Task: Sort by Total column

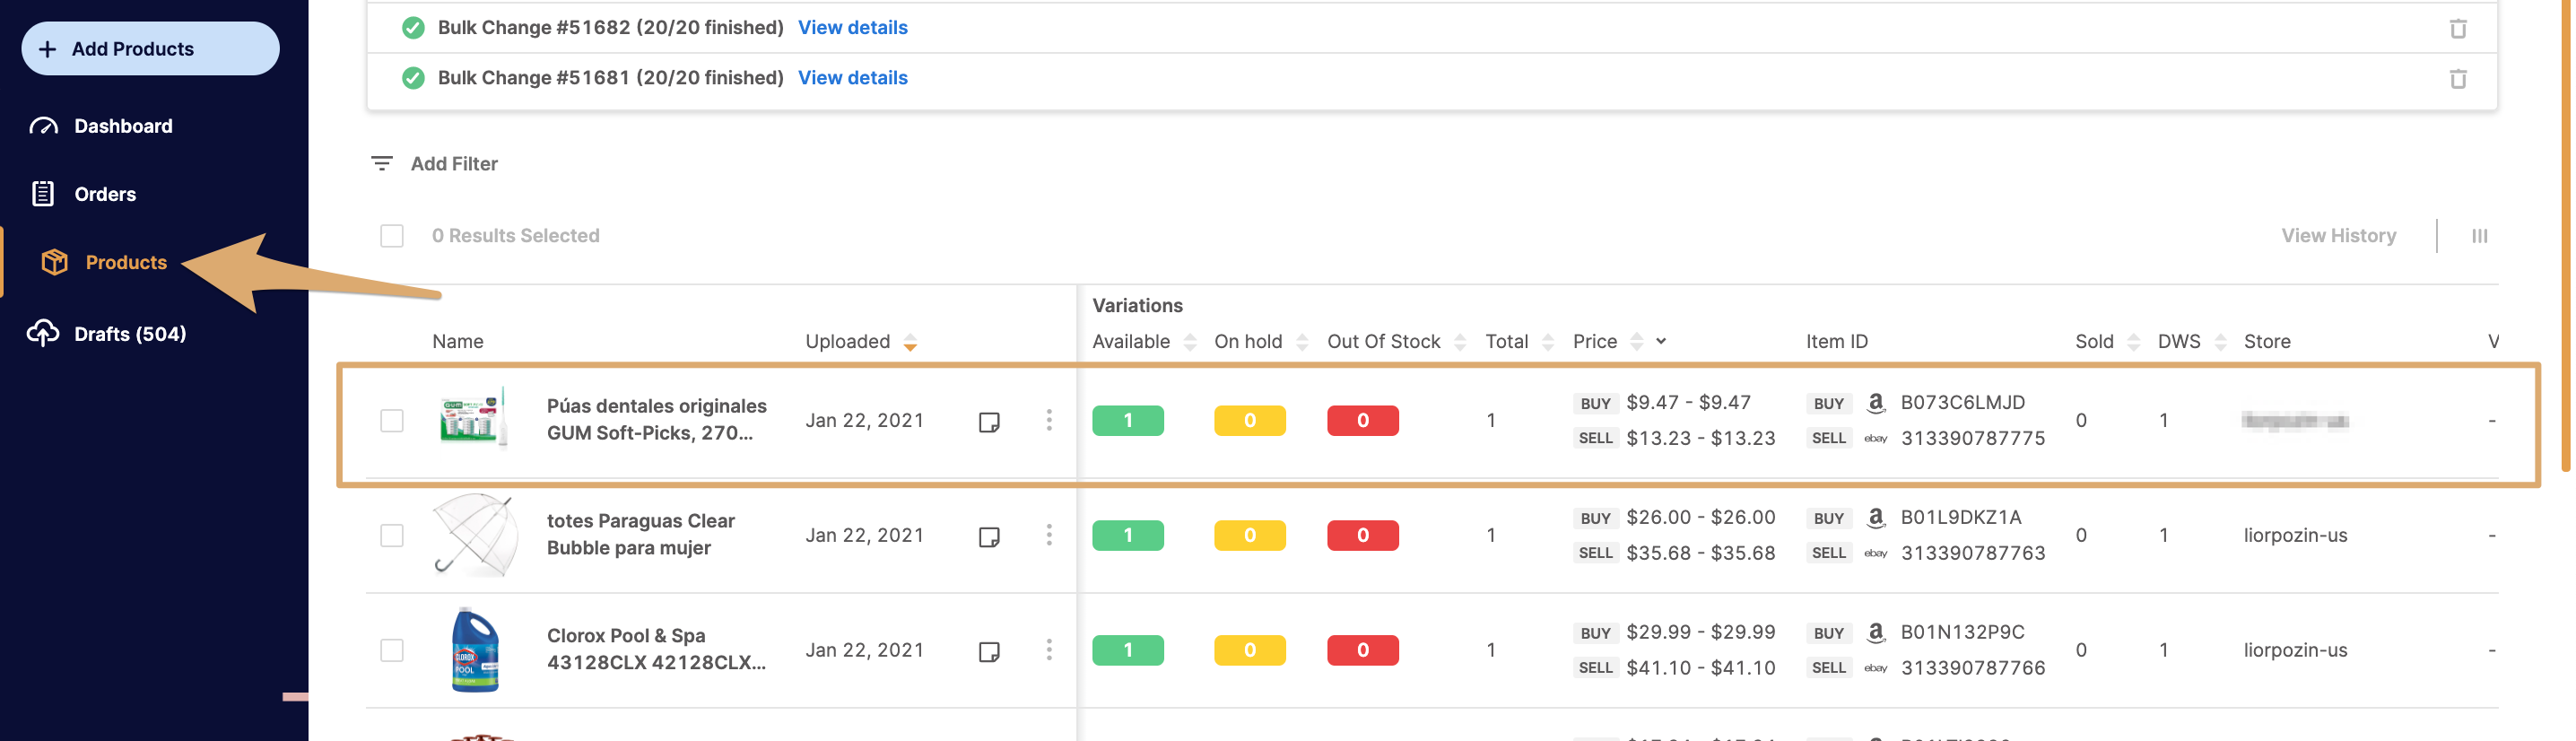Action: 1547,342
